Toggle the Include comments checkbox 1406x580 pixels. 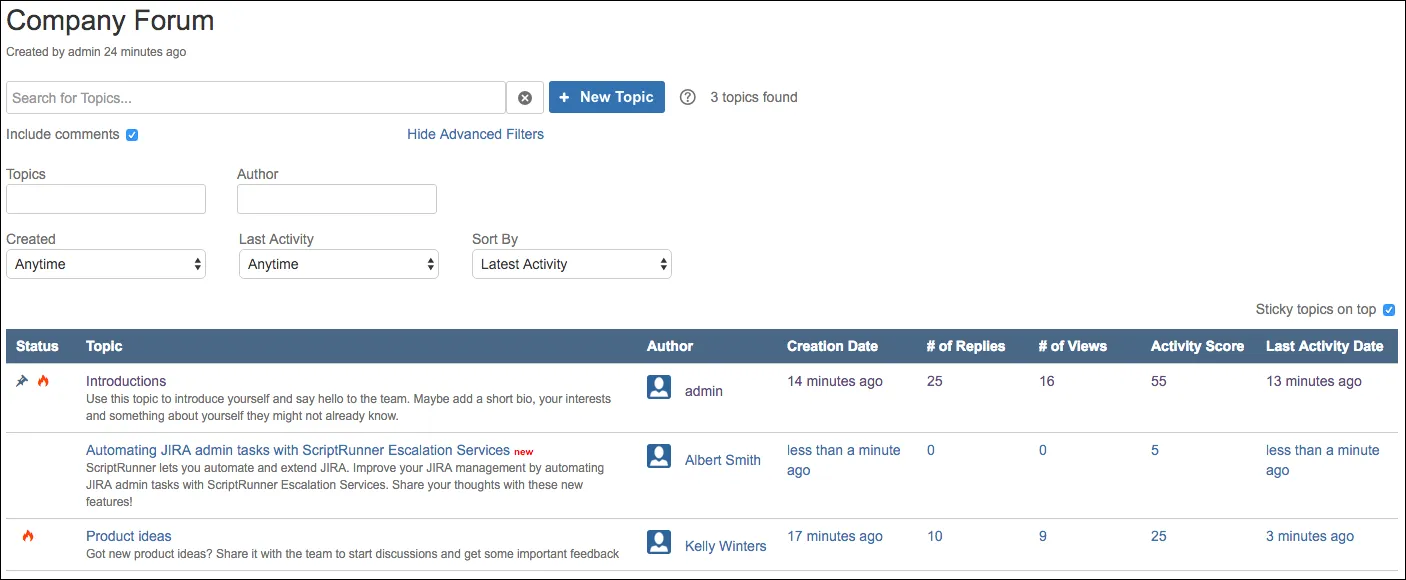pyautogui.click(x=132, y=135)
